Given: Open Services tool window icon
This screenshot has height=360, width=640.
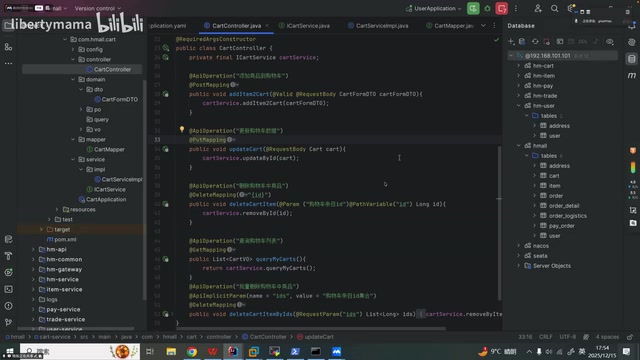Looking at the screenshot, I should [8, 272].
